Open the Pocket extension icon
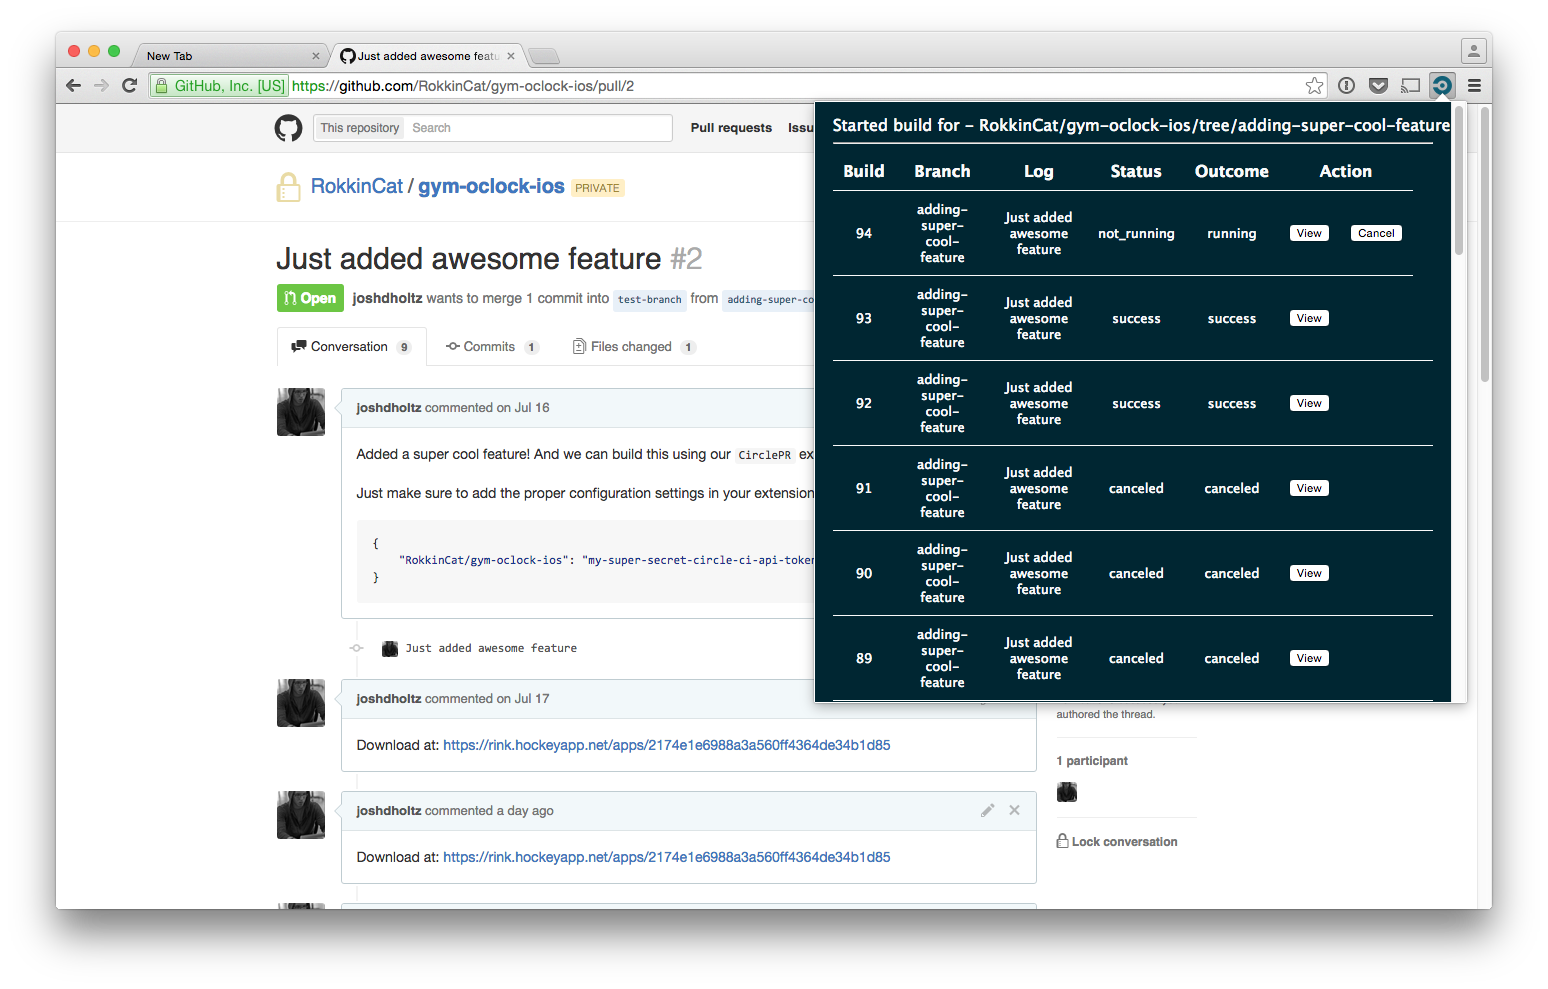Screen dimensions: 1548x989 (1378, 86)
